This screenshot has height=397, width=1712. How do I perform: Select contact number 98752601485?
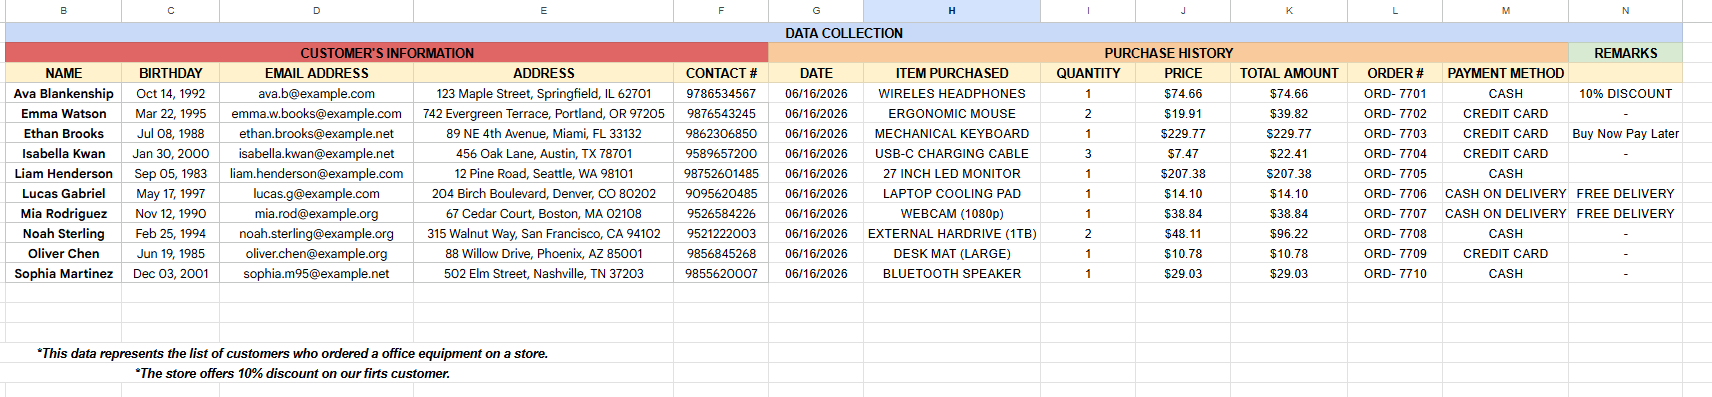click(721, 173)
